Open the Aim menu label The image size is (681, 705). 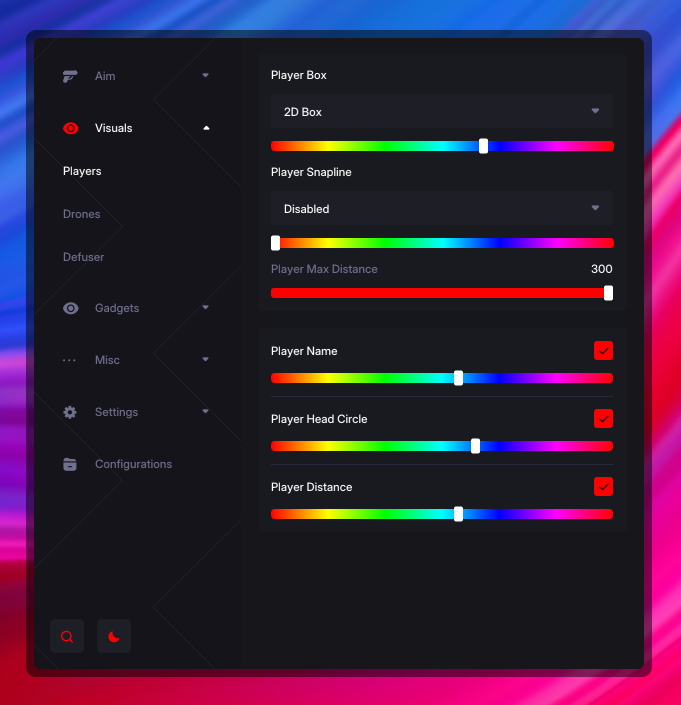click(x=105, y=76)
